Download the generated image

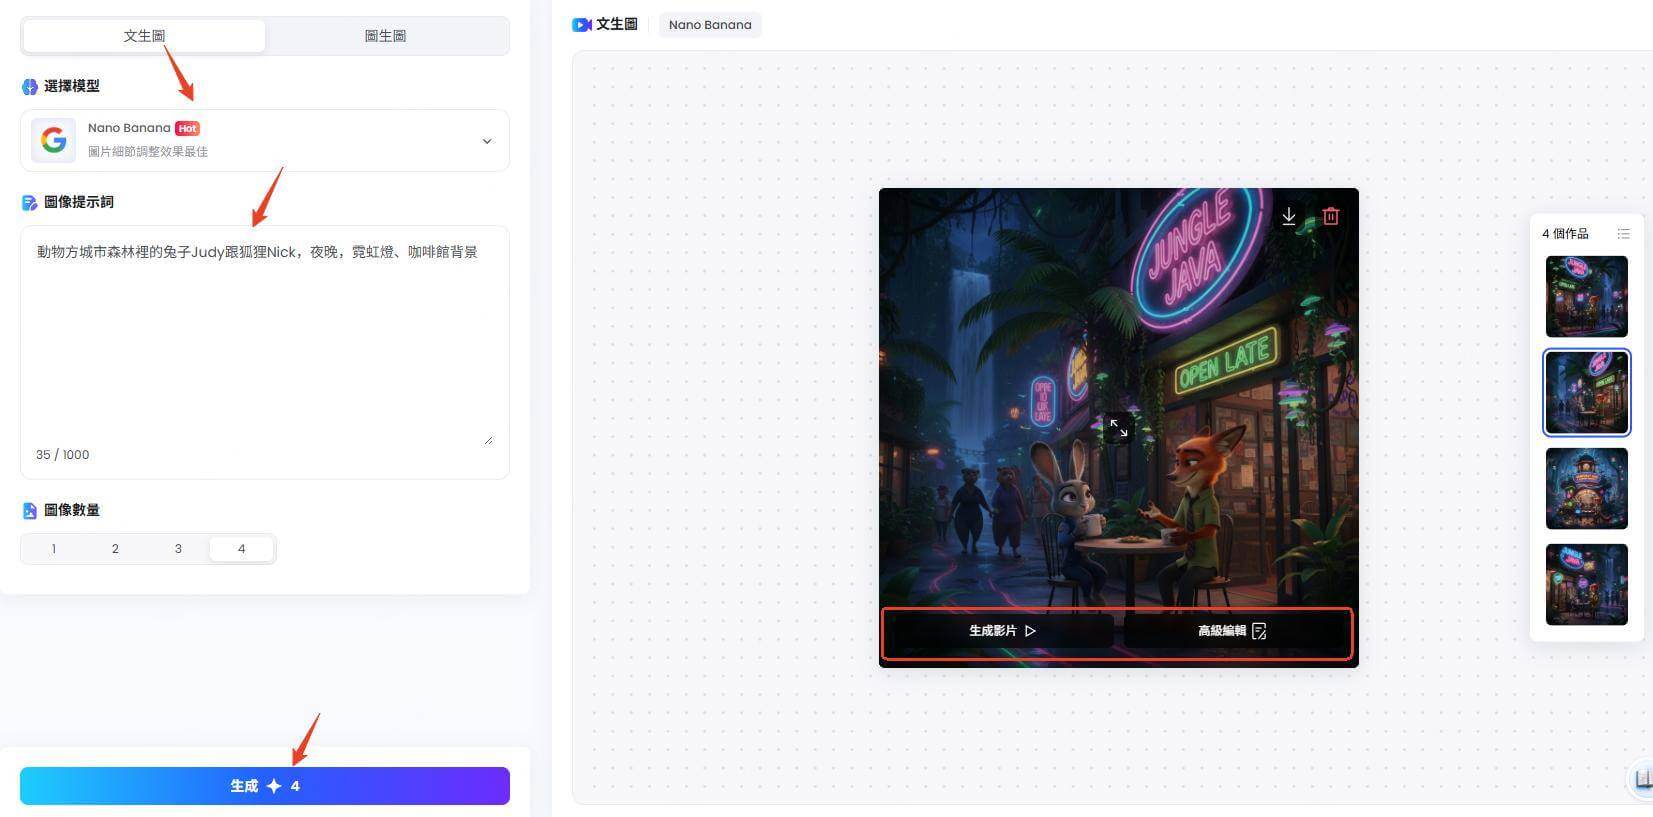1289,216
